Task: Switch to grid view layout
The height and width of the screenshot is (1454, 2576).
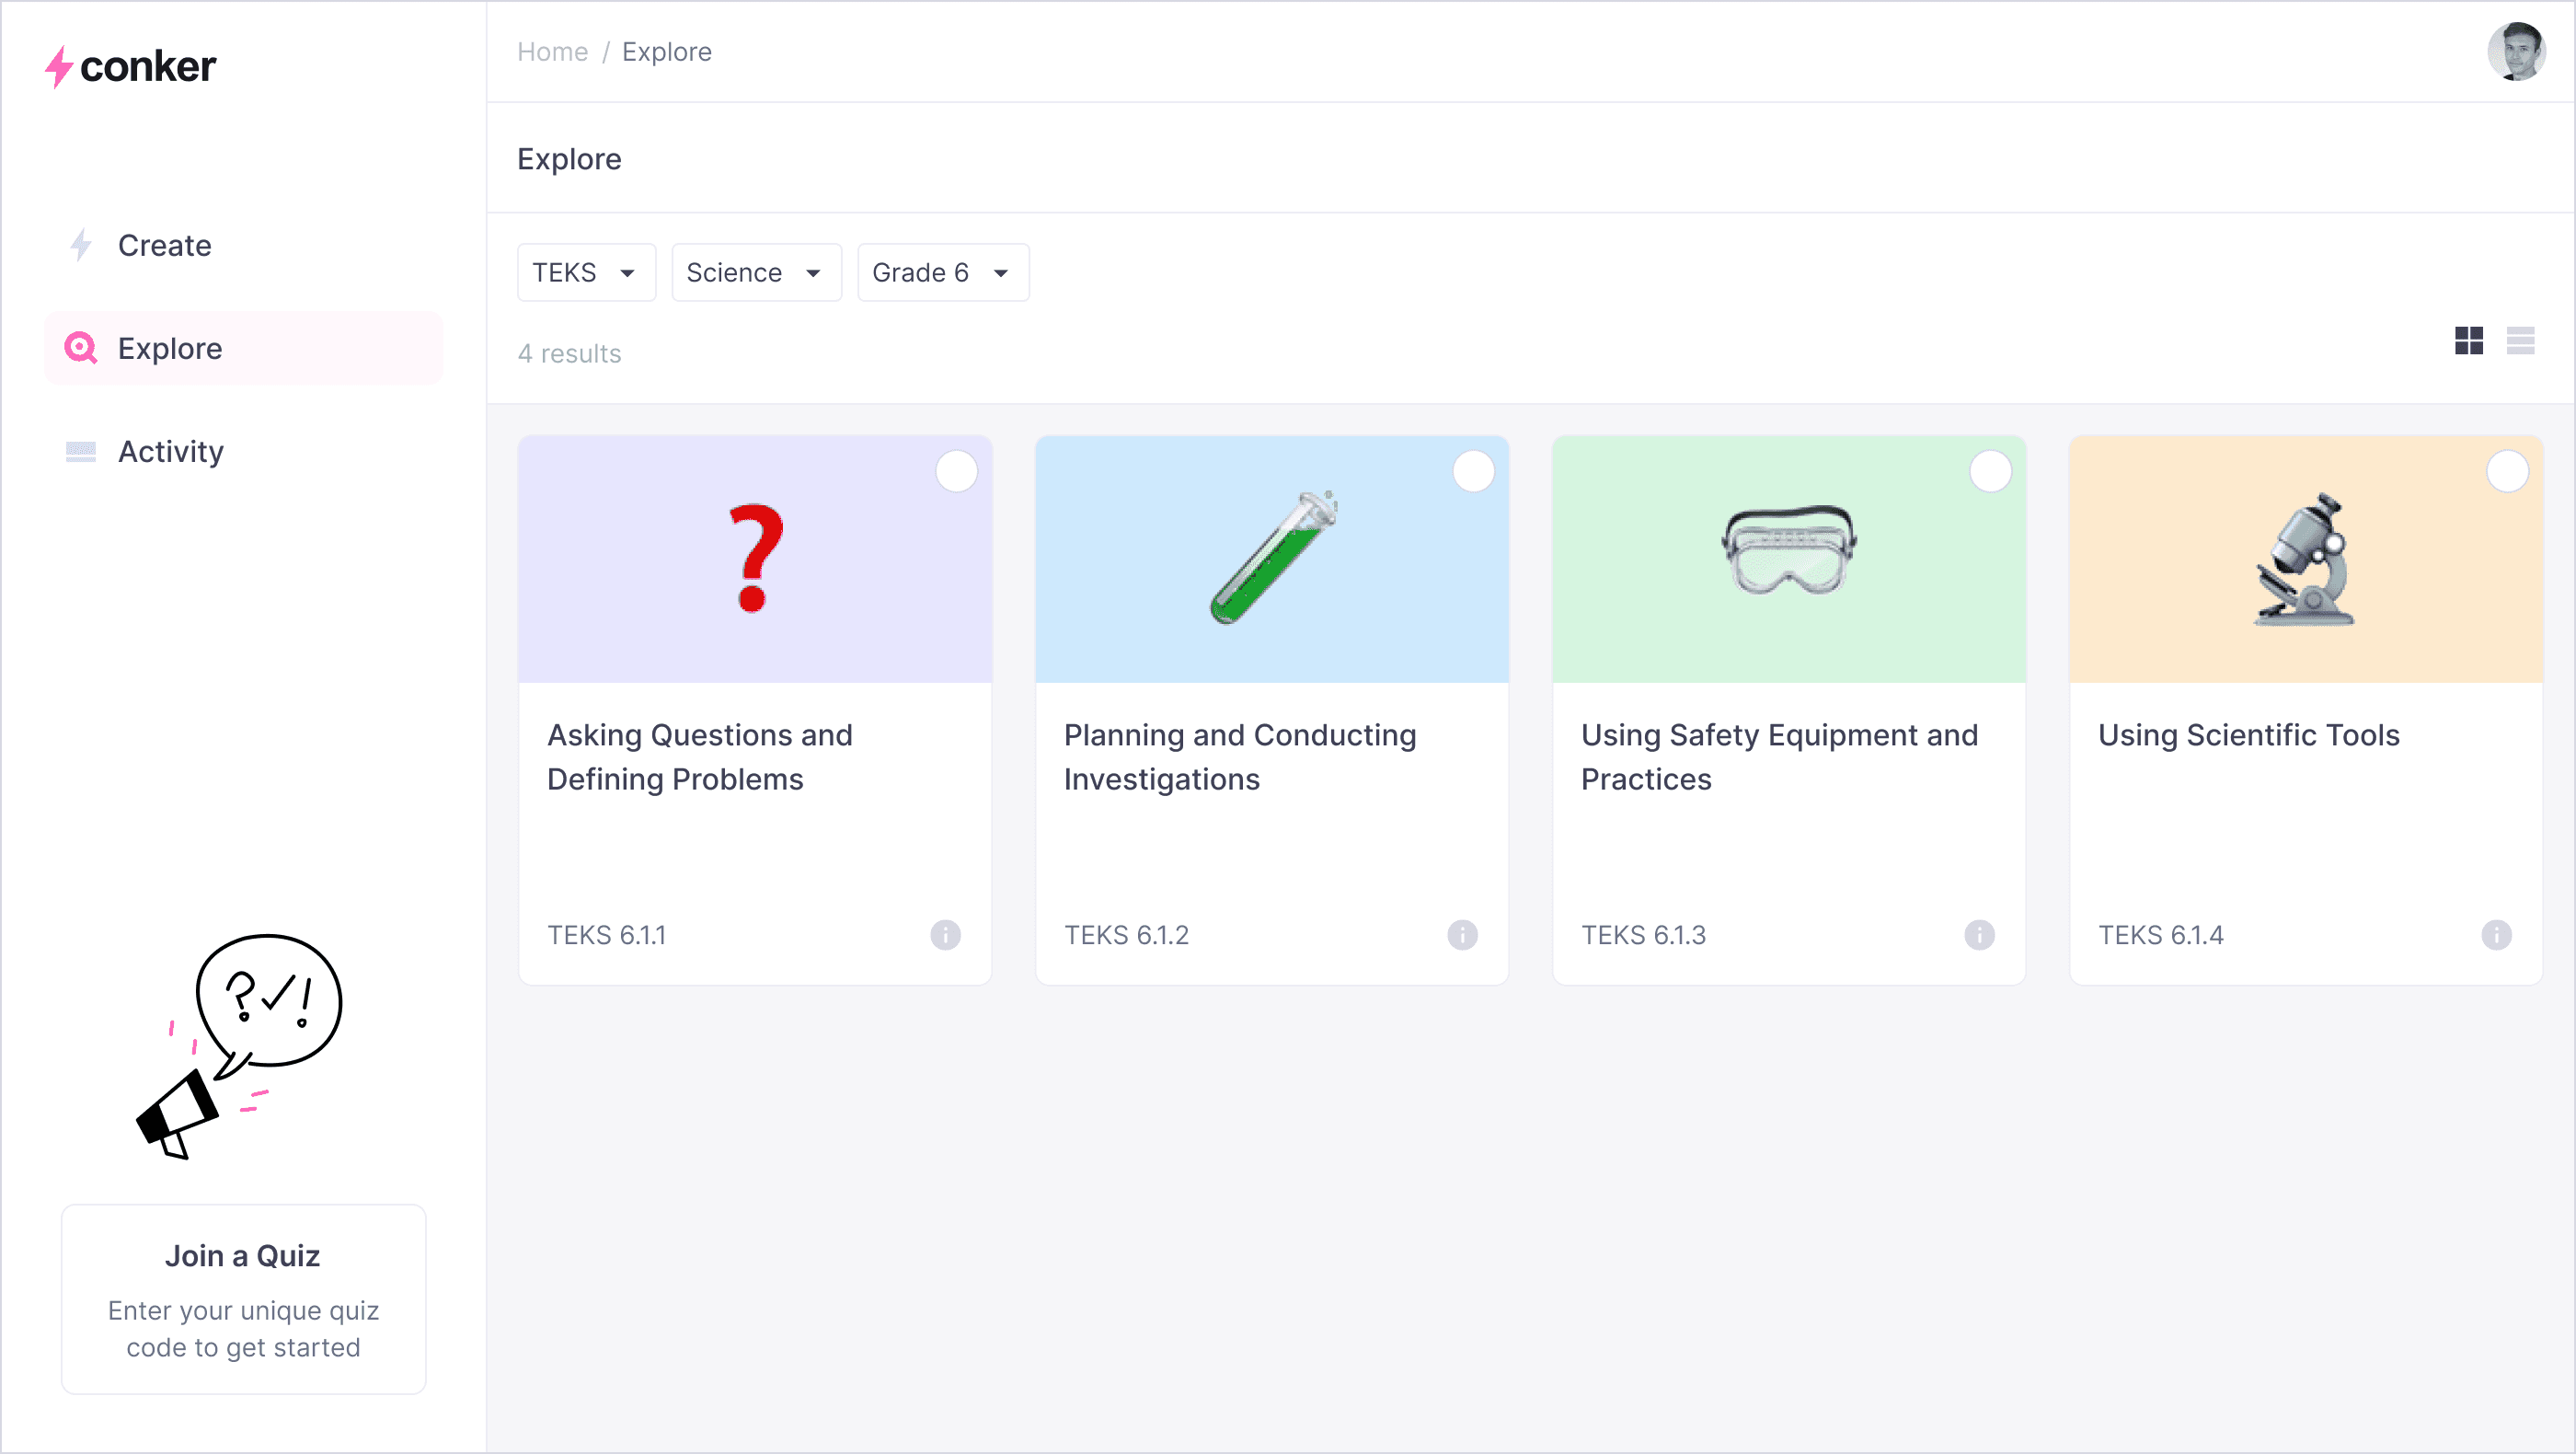Action: pos(2468,341)
